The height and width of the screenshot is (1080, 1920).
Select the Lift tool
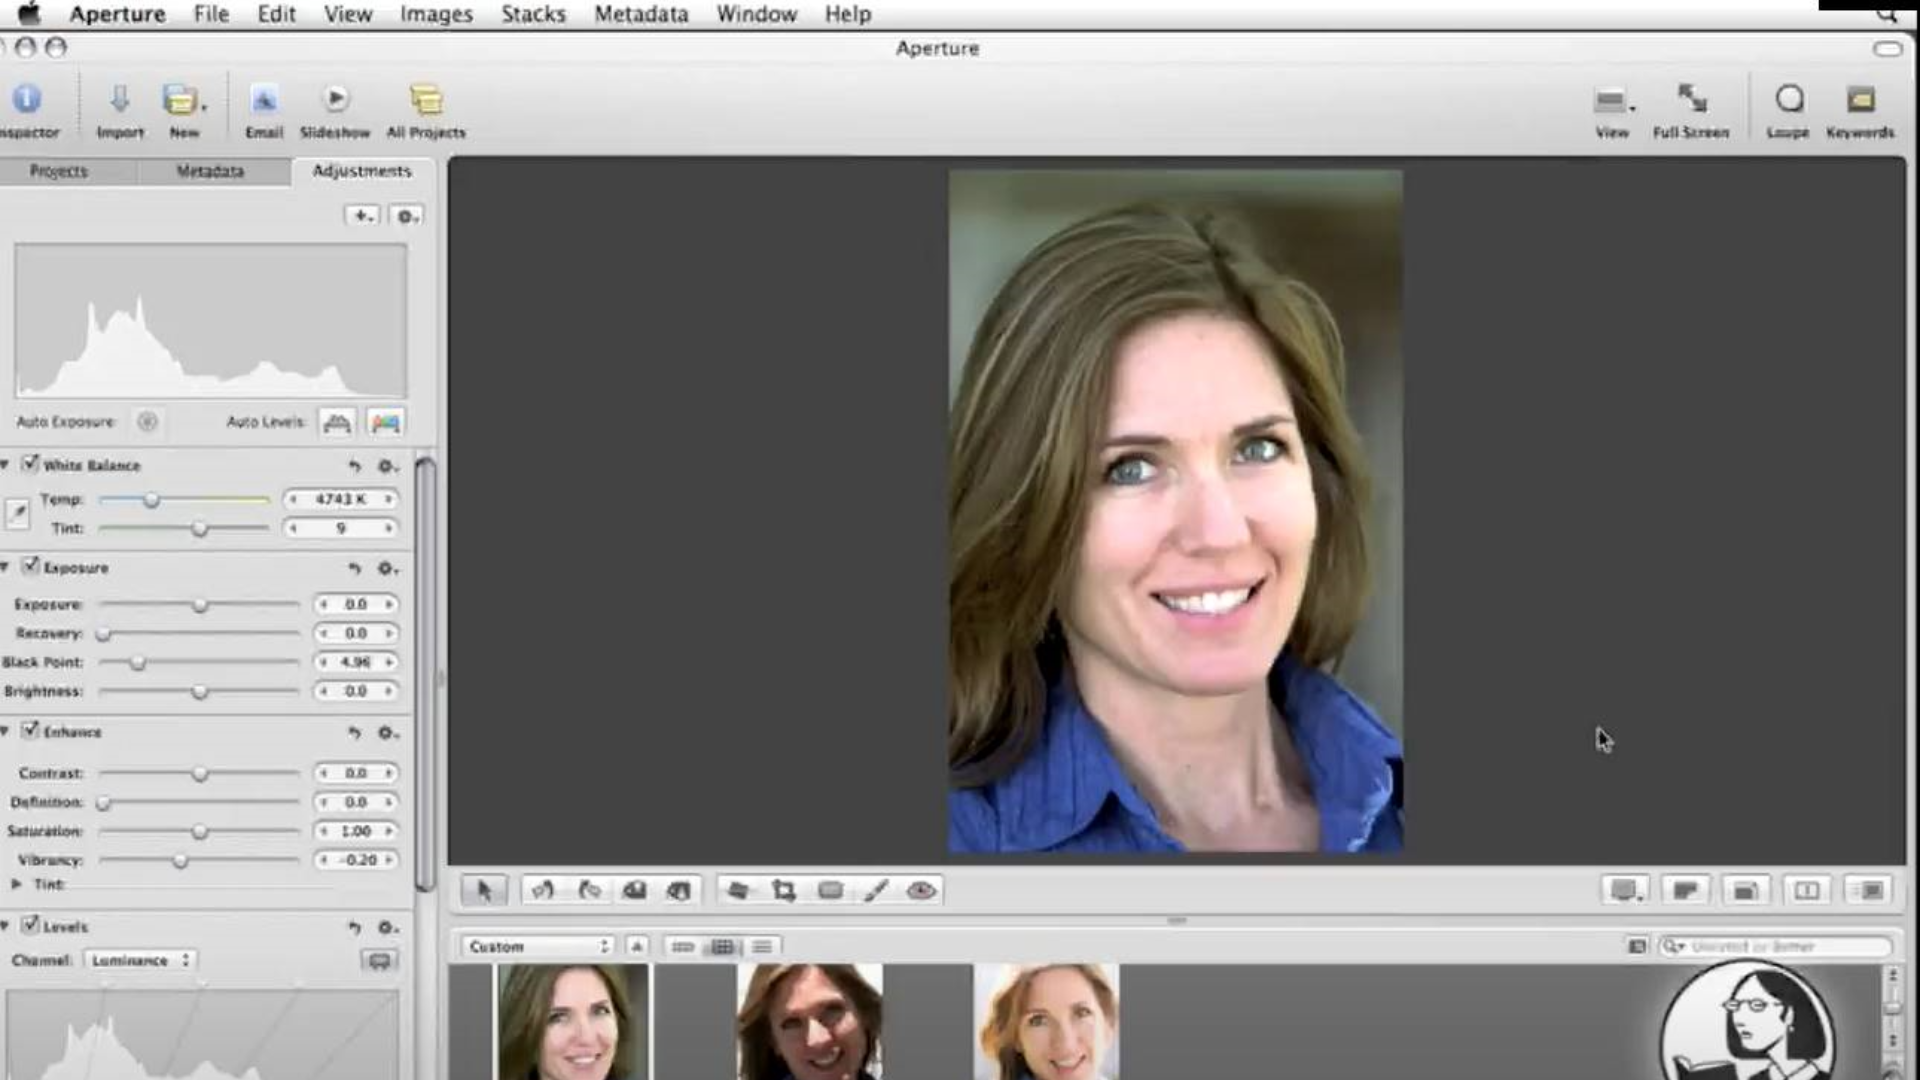634,890
